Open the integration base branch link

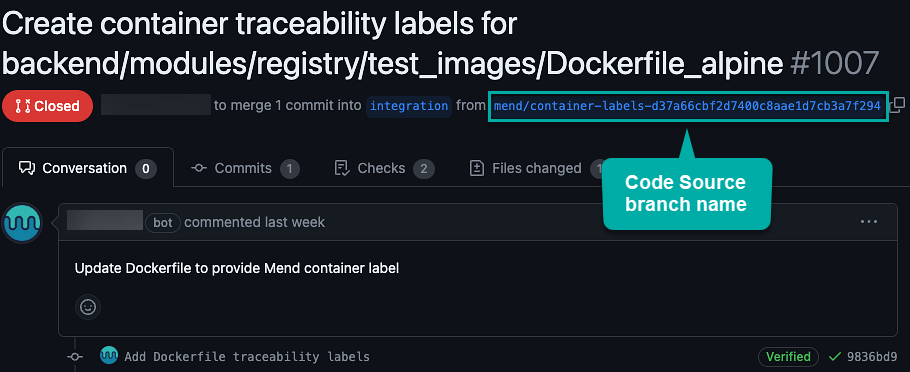coord(409,106)
